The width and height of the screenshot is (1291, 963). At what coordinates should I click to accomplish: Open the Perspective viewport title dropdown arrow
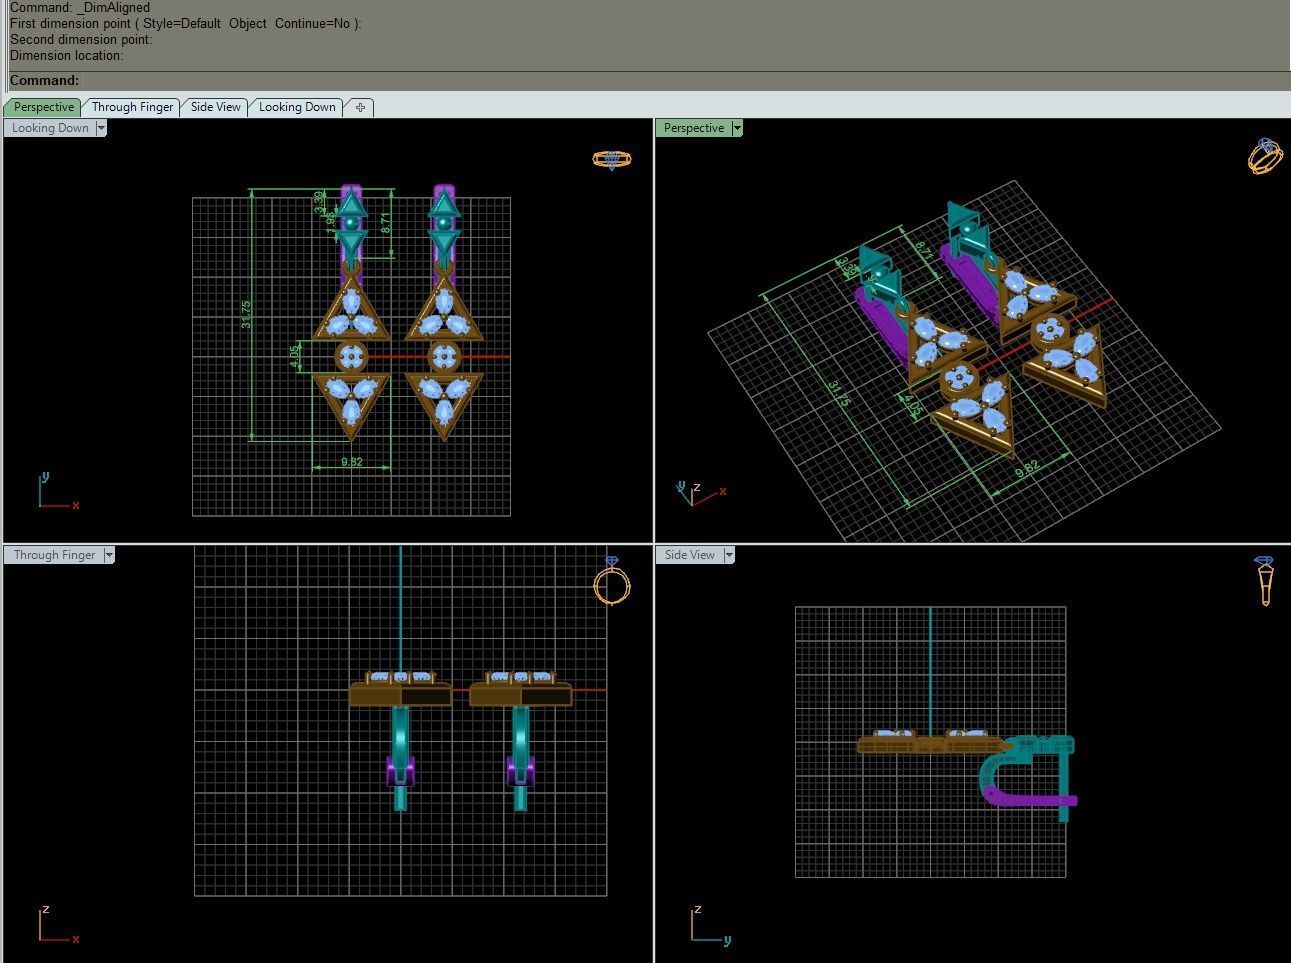tap(737, 128)
